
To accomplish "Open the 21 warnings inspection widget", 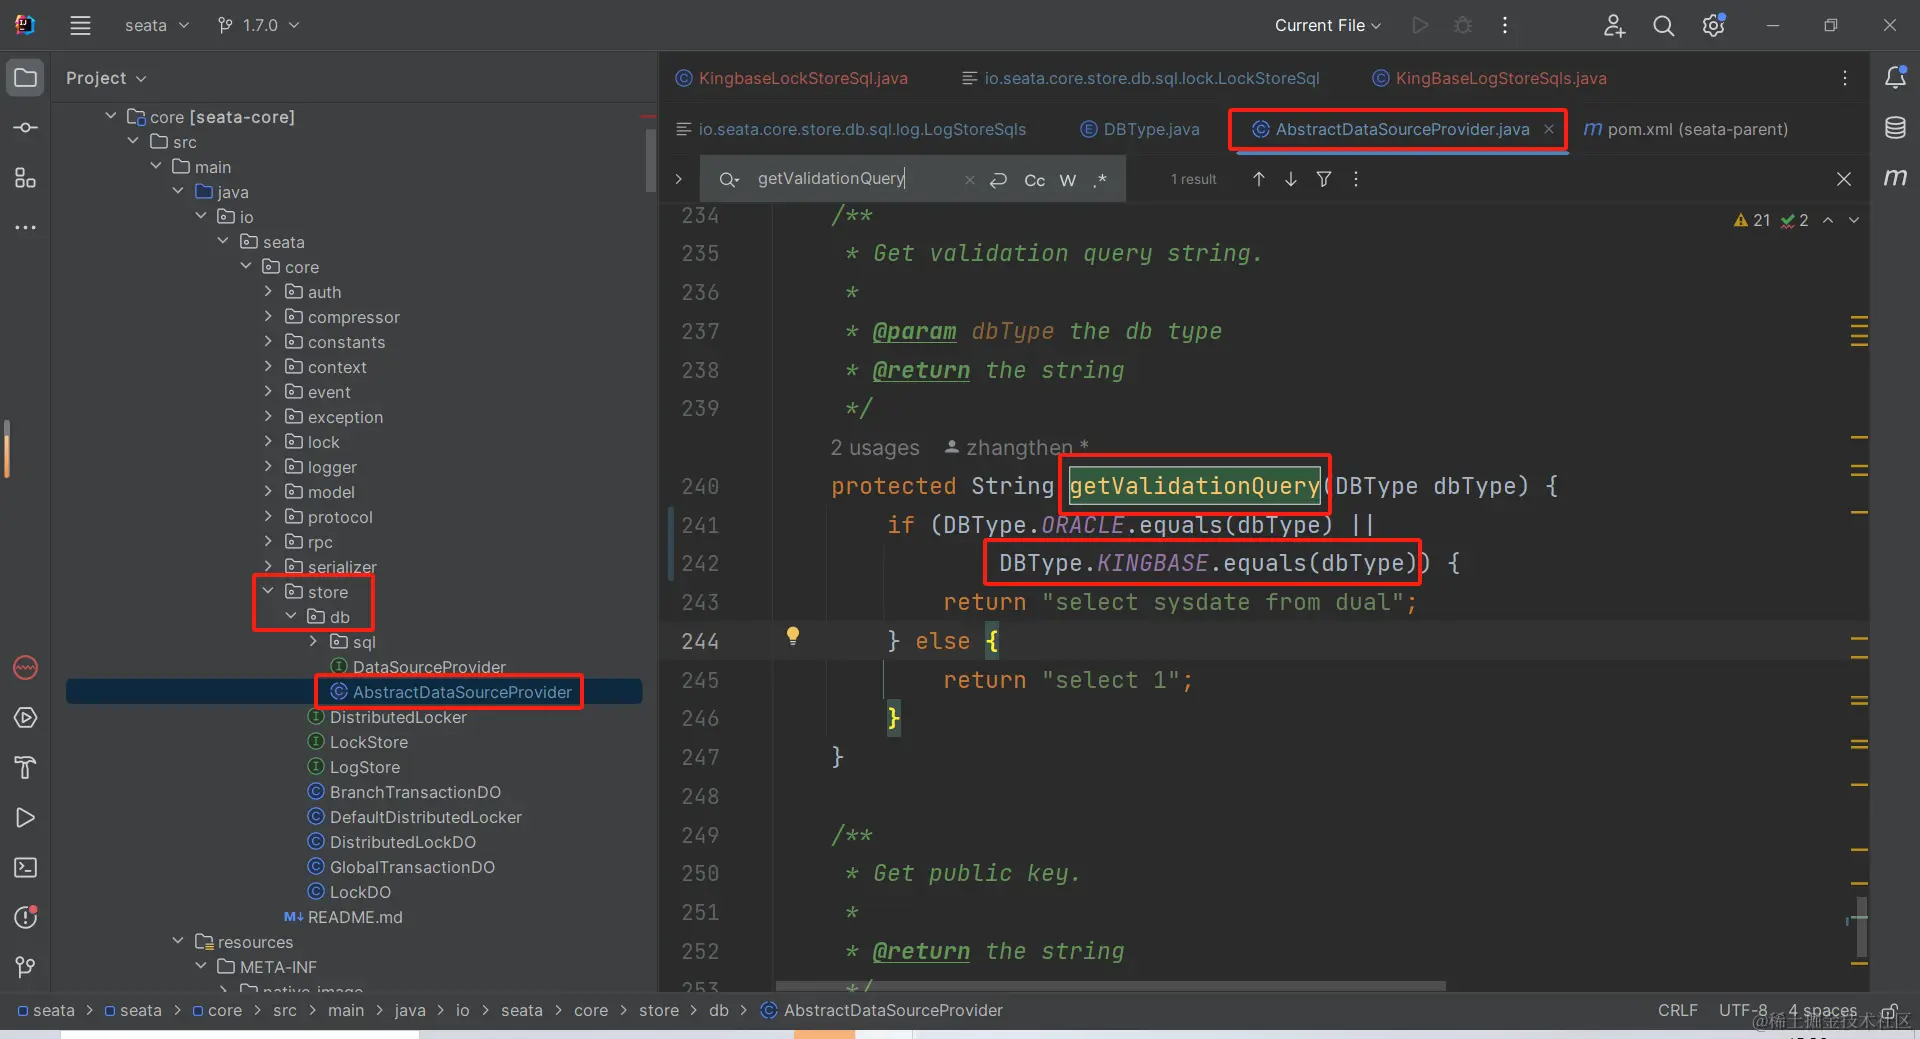I will (1753, 220).
